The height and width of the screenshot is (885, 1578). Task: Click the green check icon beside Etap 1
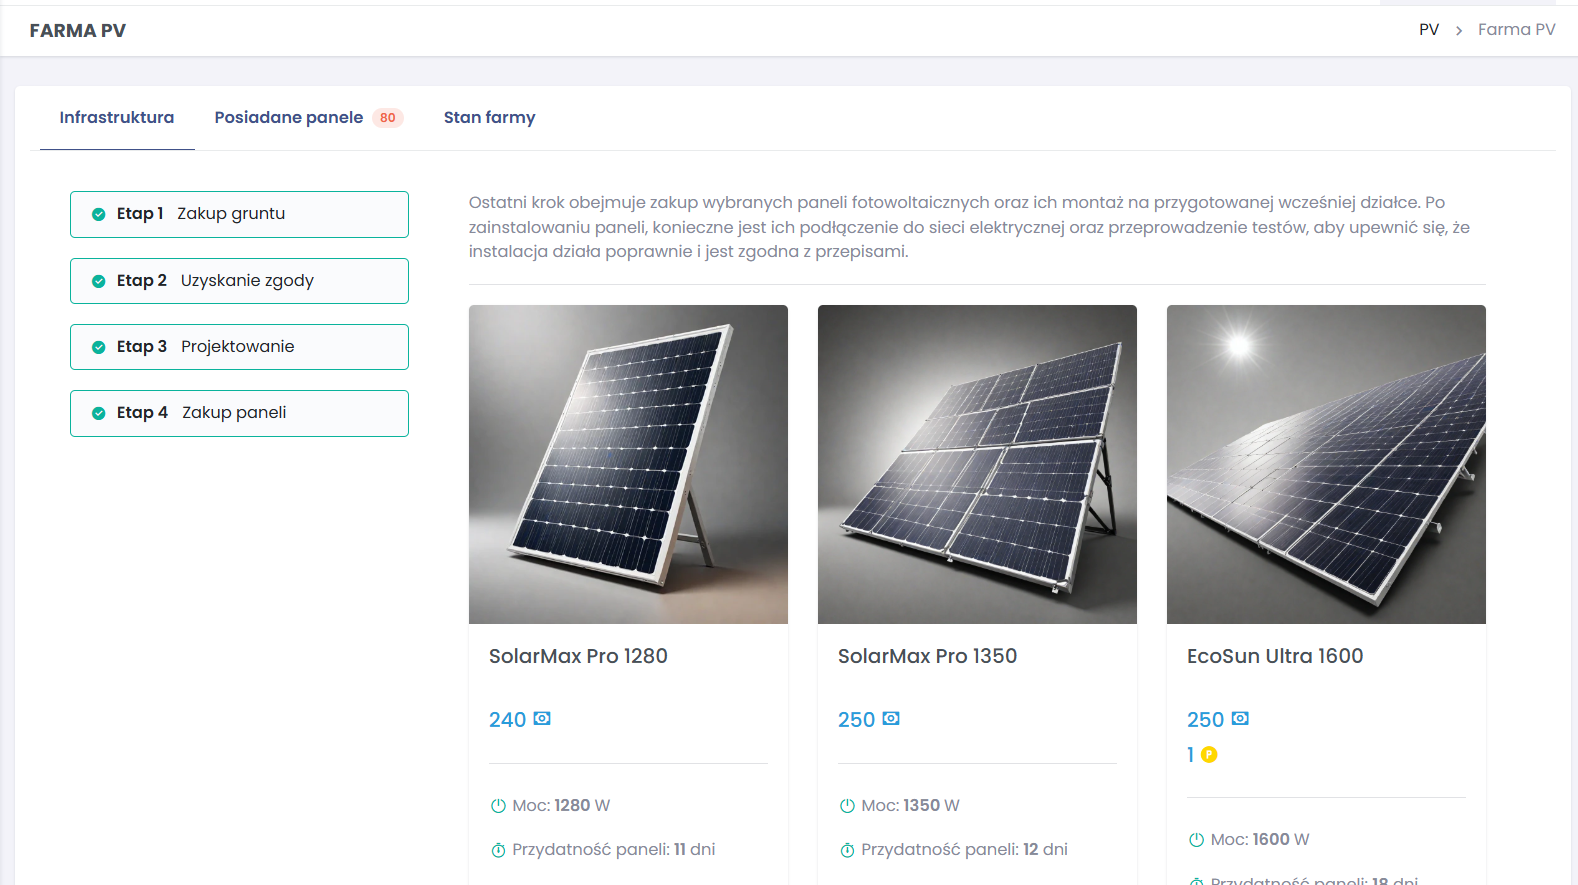pos(99,214)
